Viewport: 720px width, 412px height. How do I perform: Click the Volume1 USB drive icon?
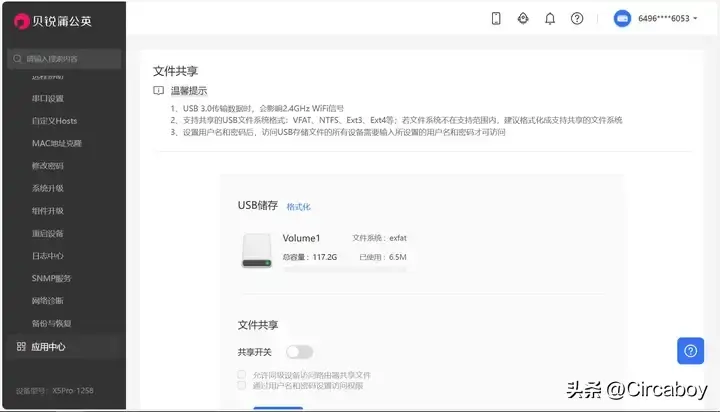pyautogui.click(x=257, y=251)
